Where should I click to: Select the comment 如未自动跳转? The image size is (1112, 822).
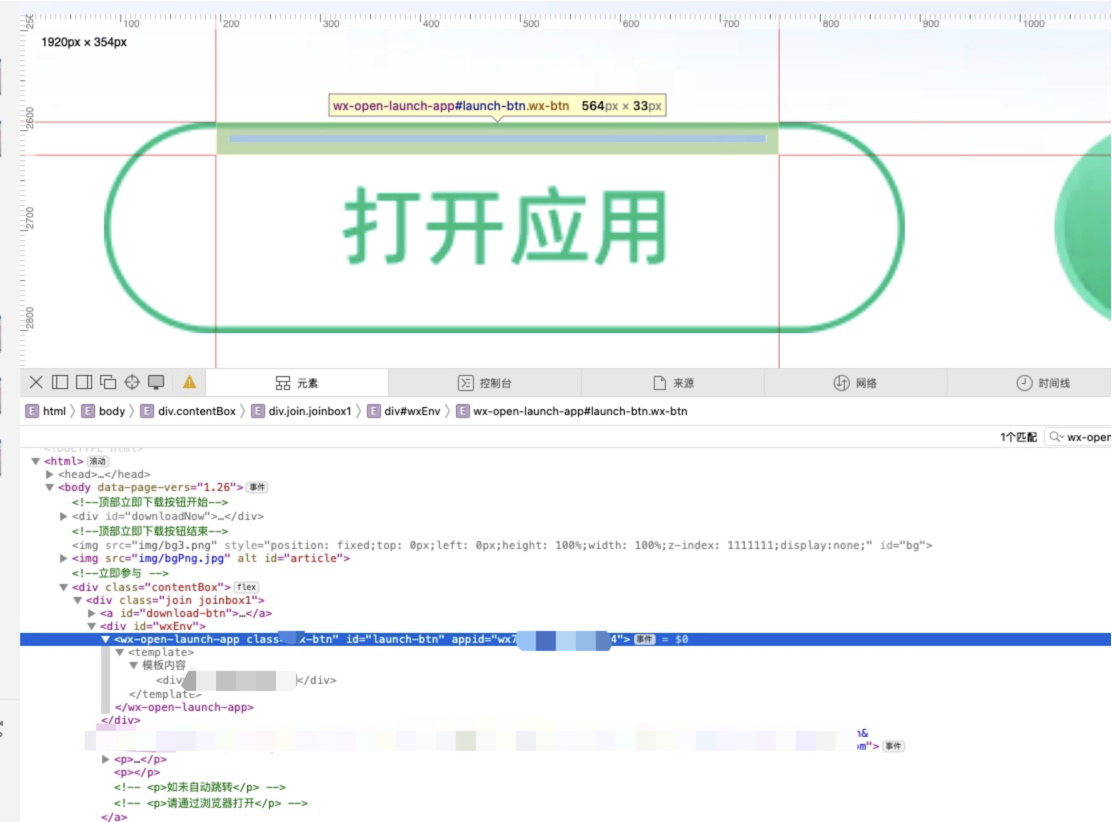click(199, 787)
